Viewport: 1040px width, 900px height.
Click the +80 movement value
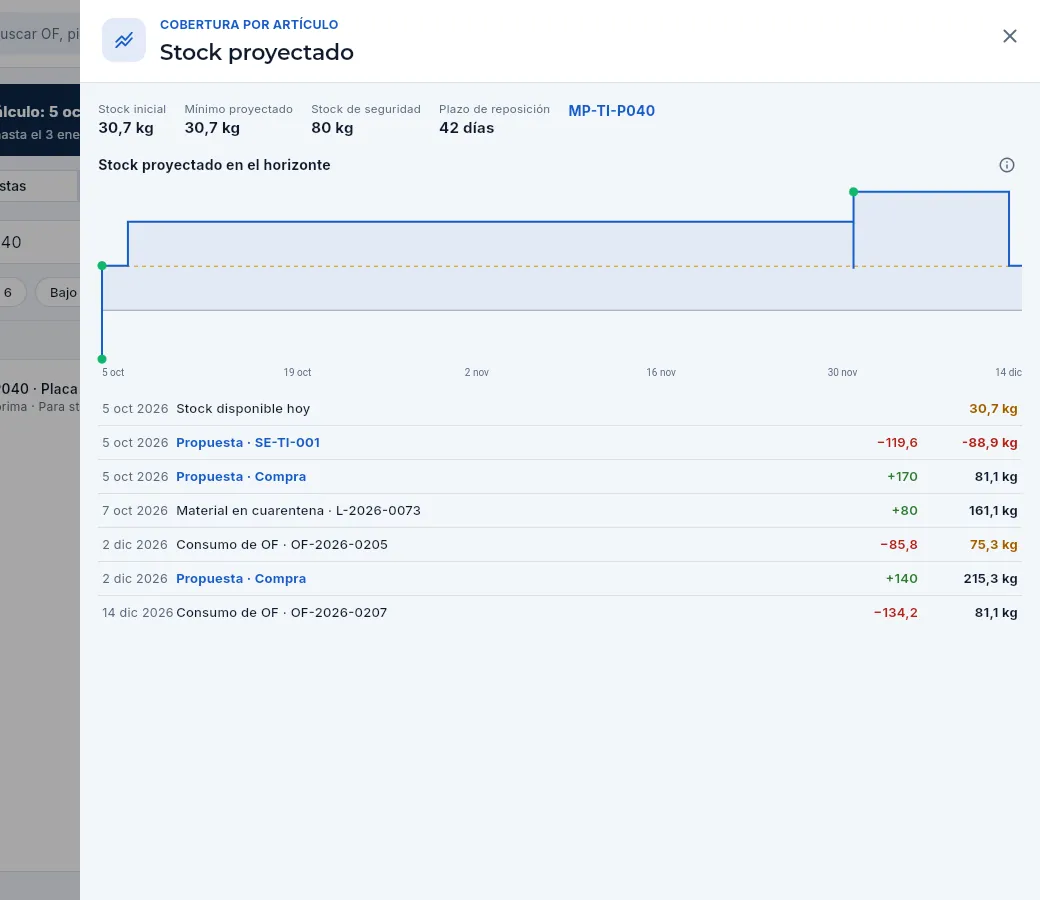[x=905, y=511]
